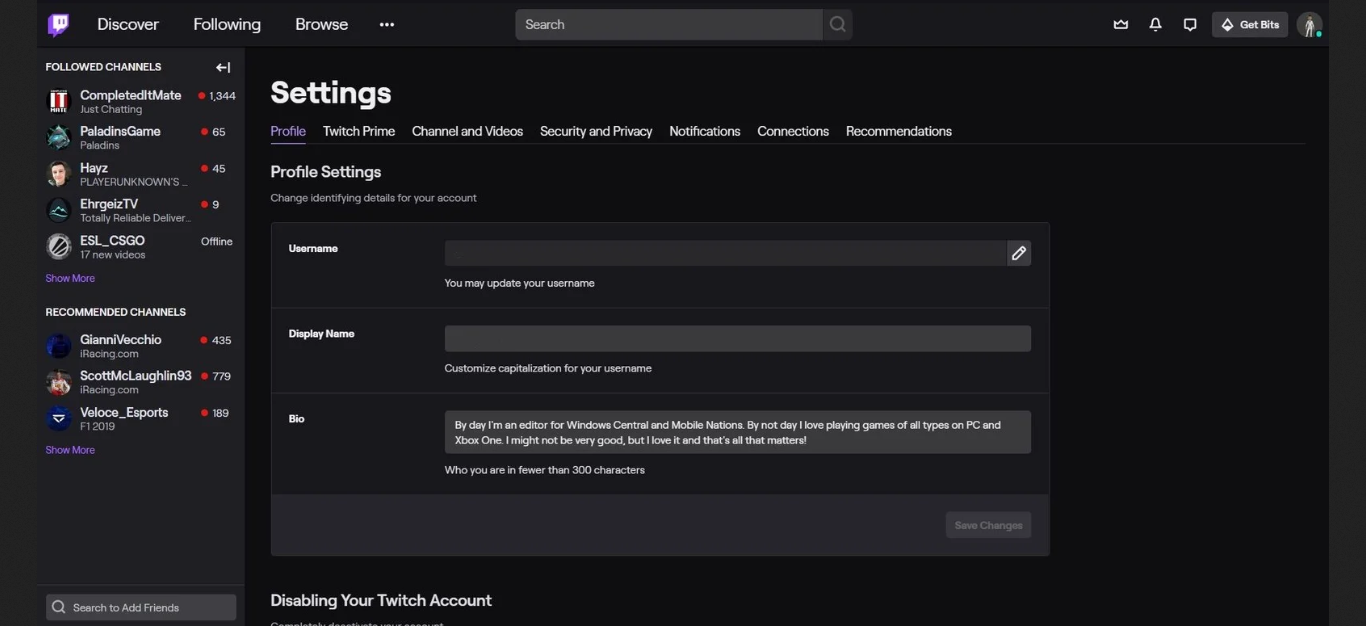Viewport: 1366px width, 626px height.
Task: Open the PaladinsGame channel avatar
Action: point(59,138)
